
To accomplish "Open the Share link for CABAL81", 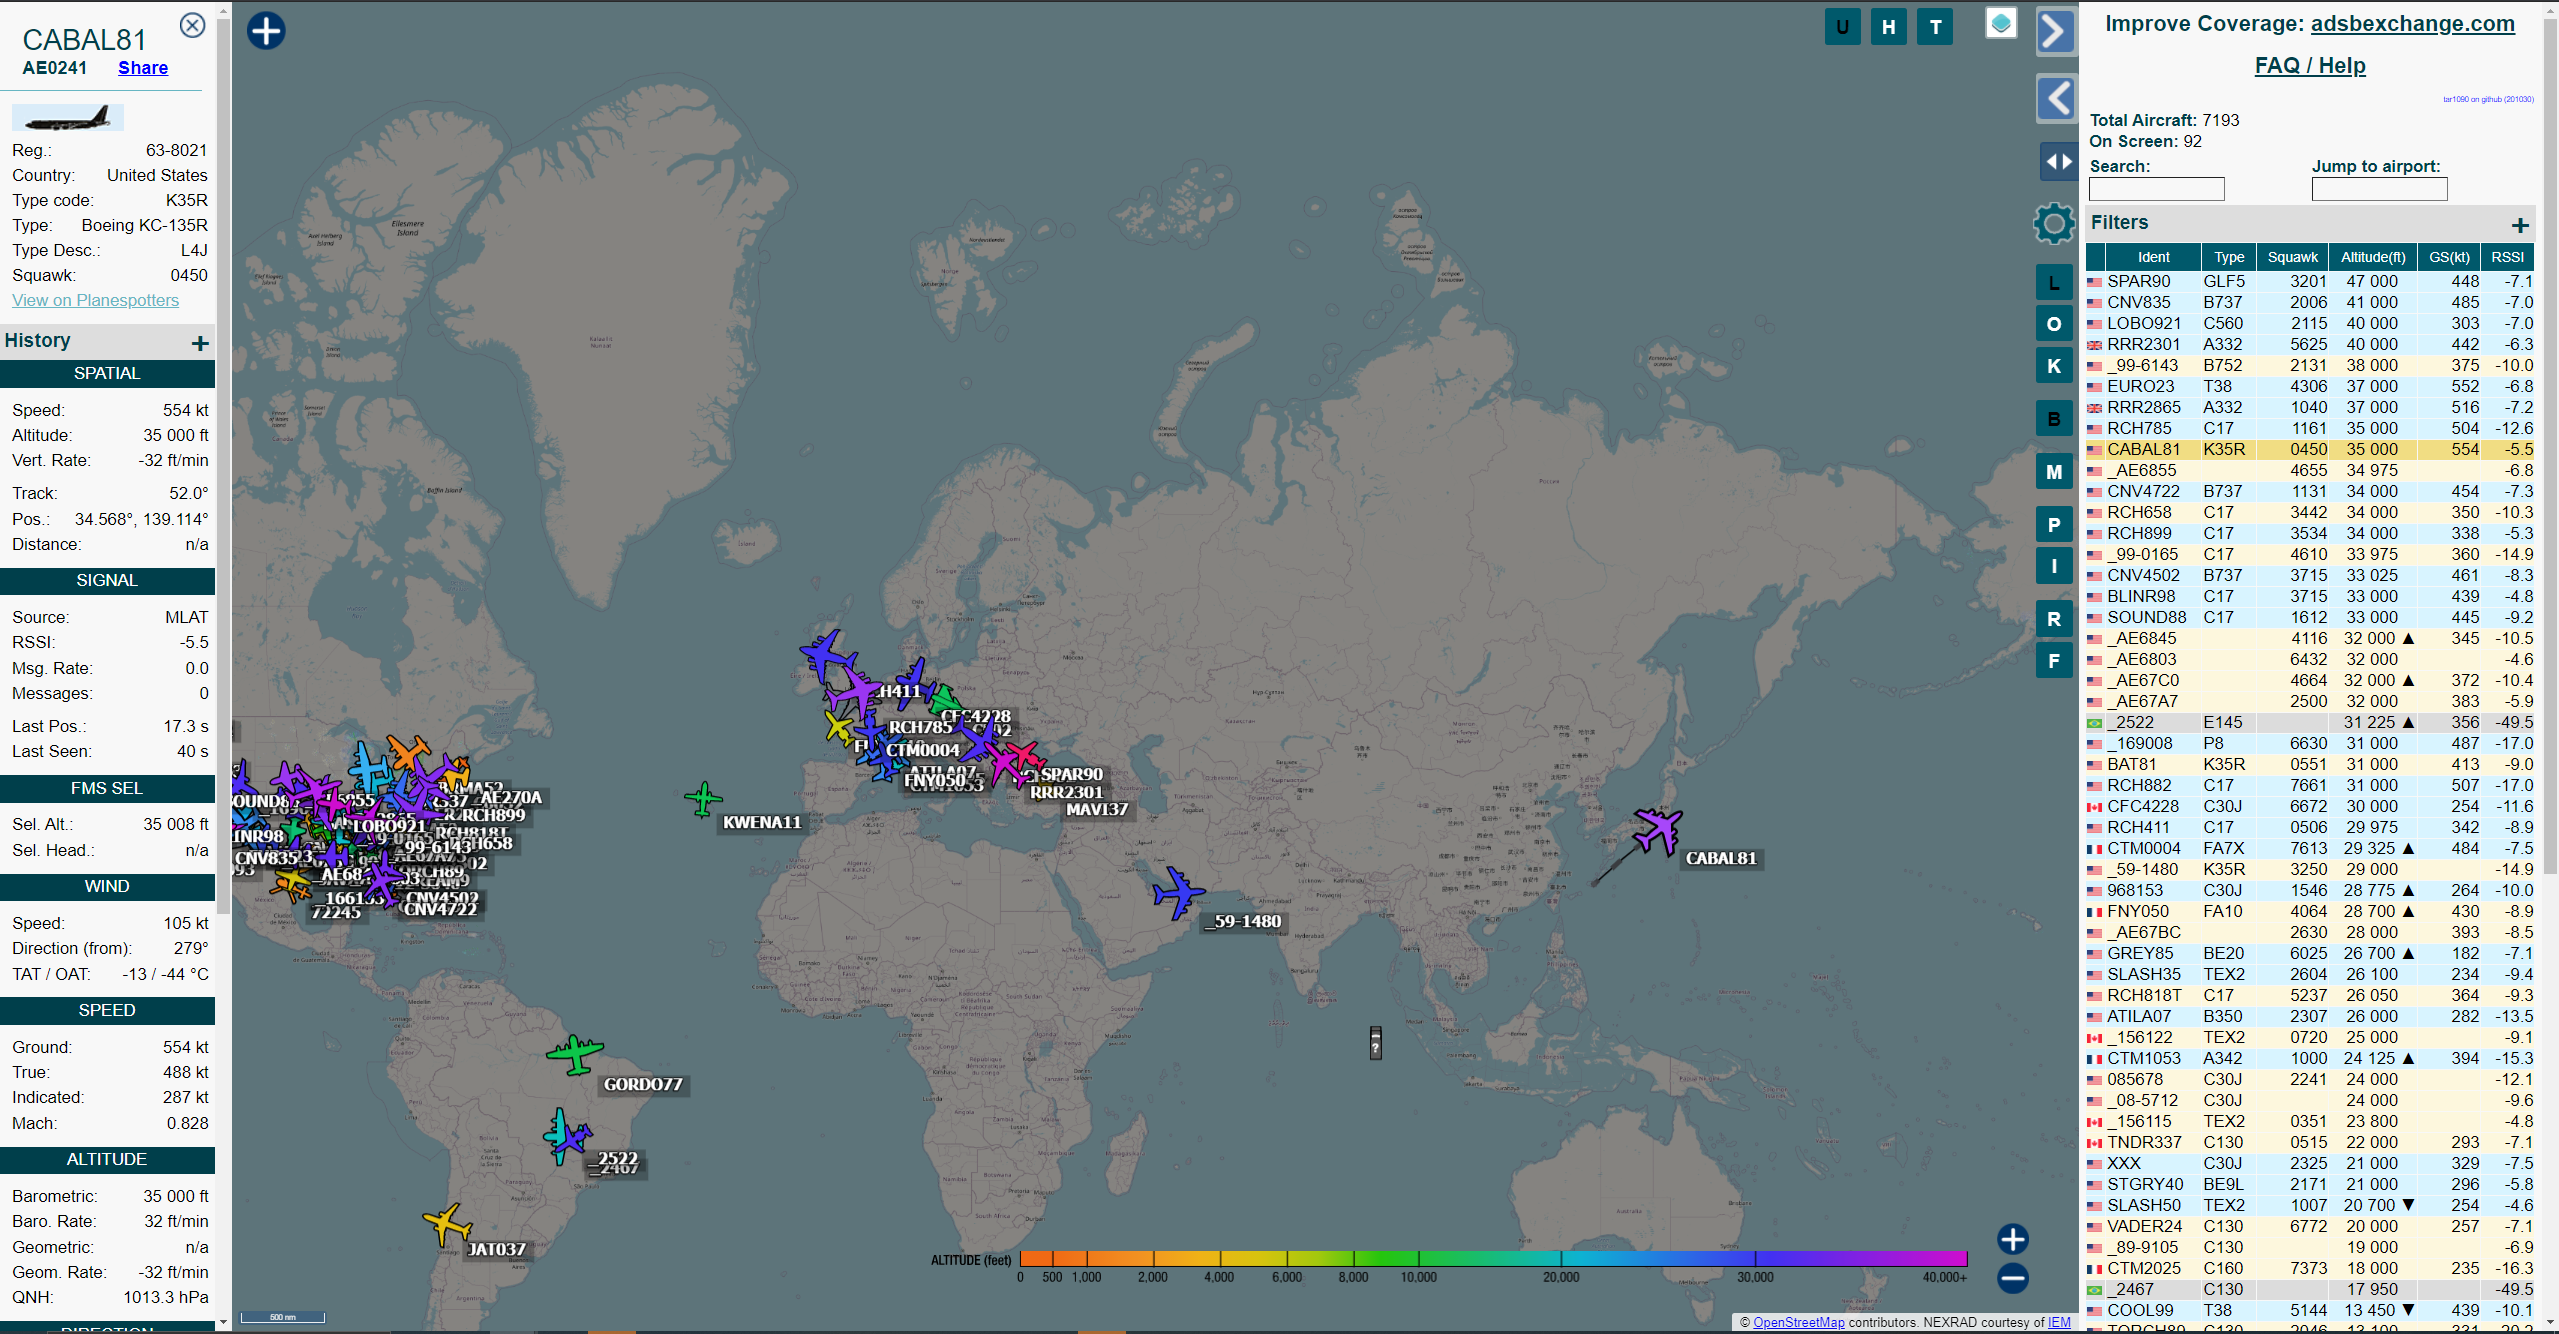I will (143, 68).
